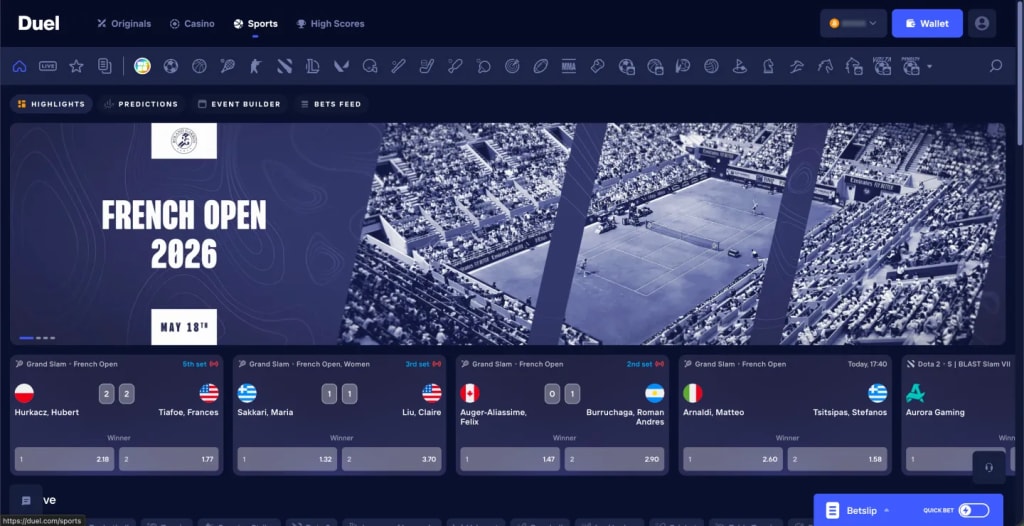
Task: Bet on Sakkari at 1.32
Action: point(287,459)
